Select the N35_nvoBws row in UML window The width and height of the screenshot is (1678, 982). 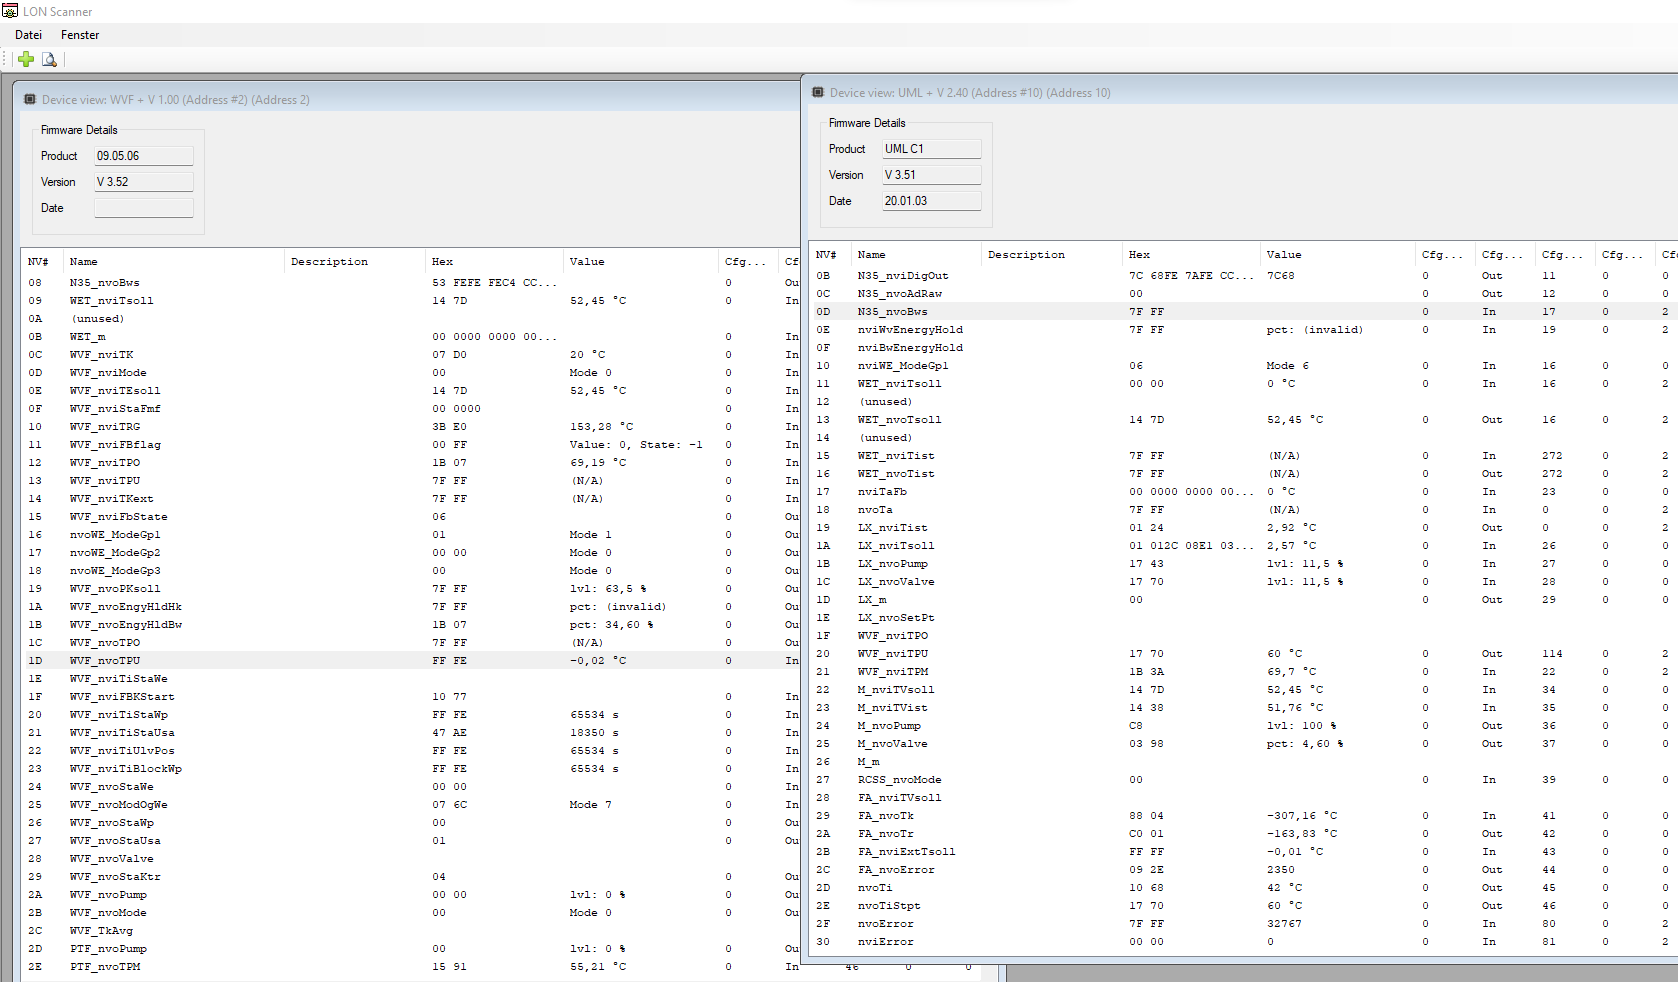tap(1244, 312)
